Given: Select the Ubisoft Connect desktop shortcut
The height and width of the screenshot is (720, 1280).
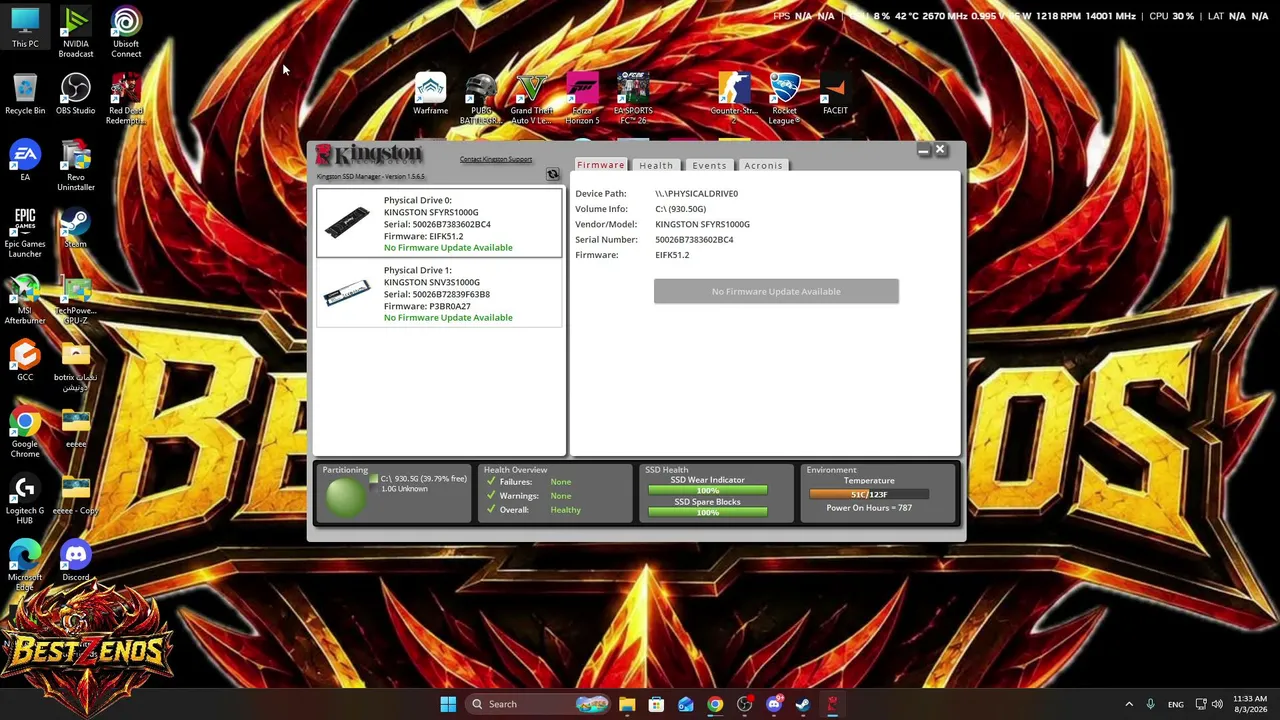Looking at the screenshot, I should click(x=126, y=32).
